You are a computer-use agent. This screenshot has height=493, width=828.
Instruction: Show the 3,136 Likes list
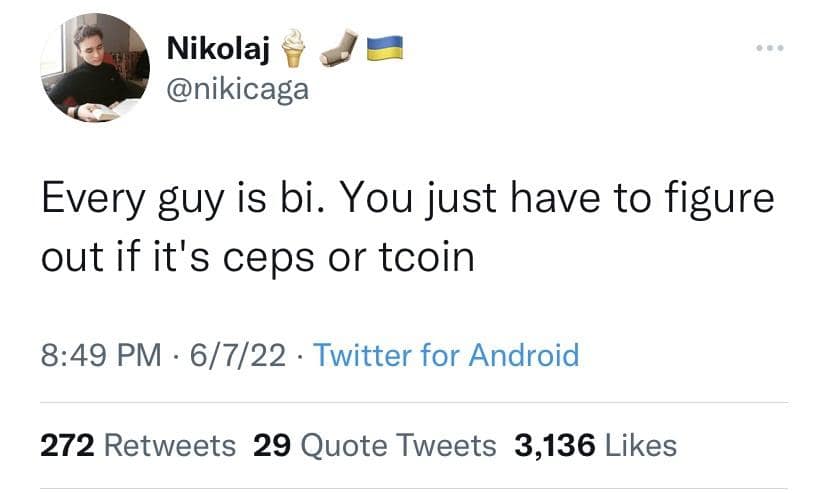[595, 445]
